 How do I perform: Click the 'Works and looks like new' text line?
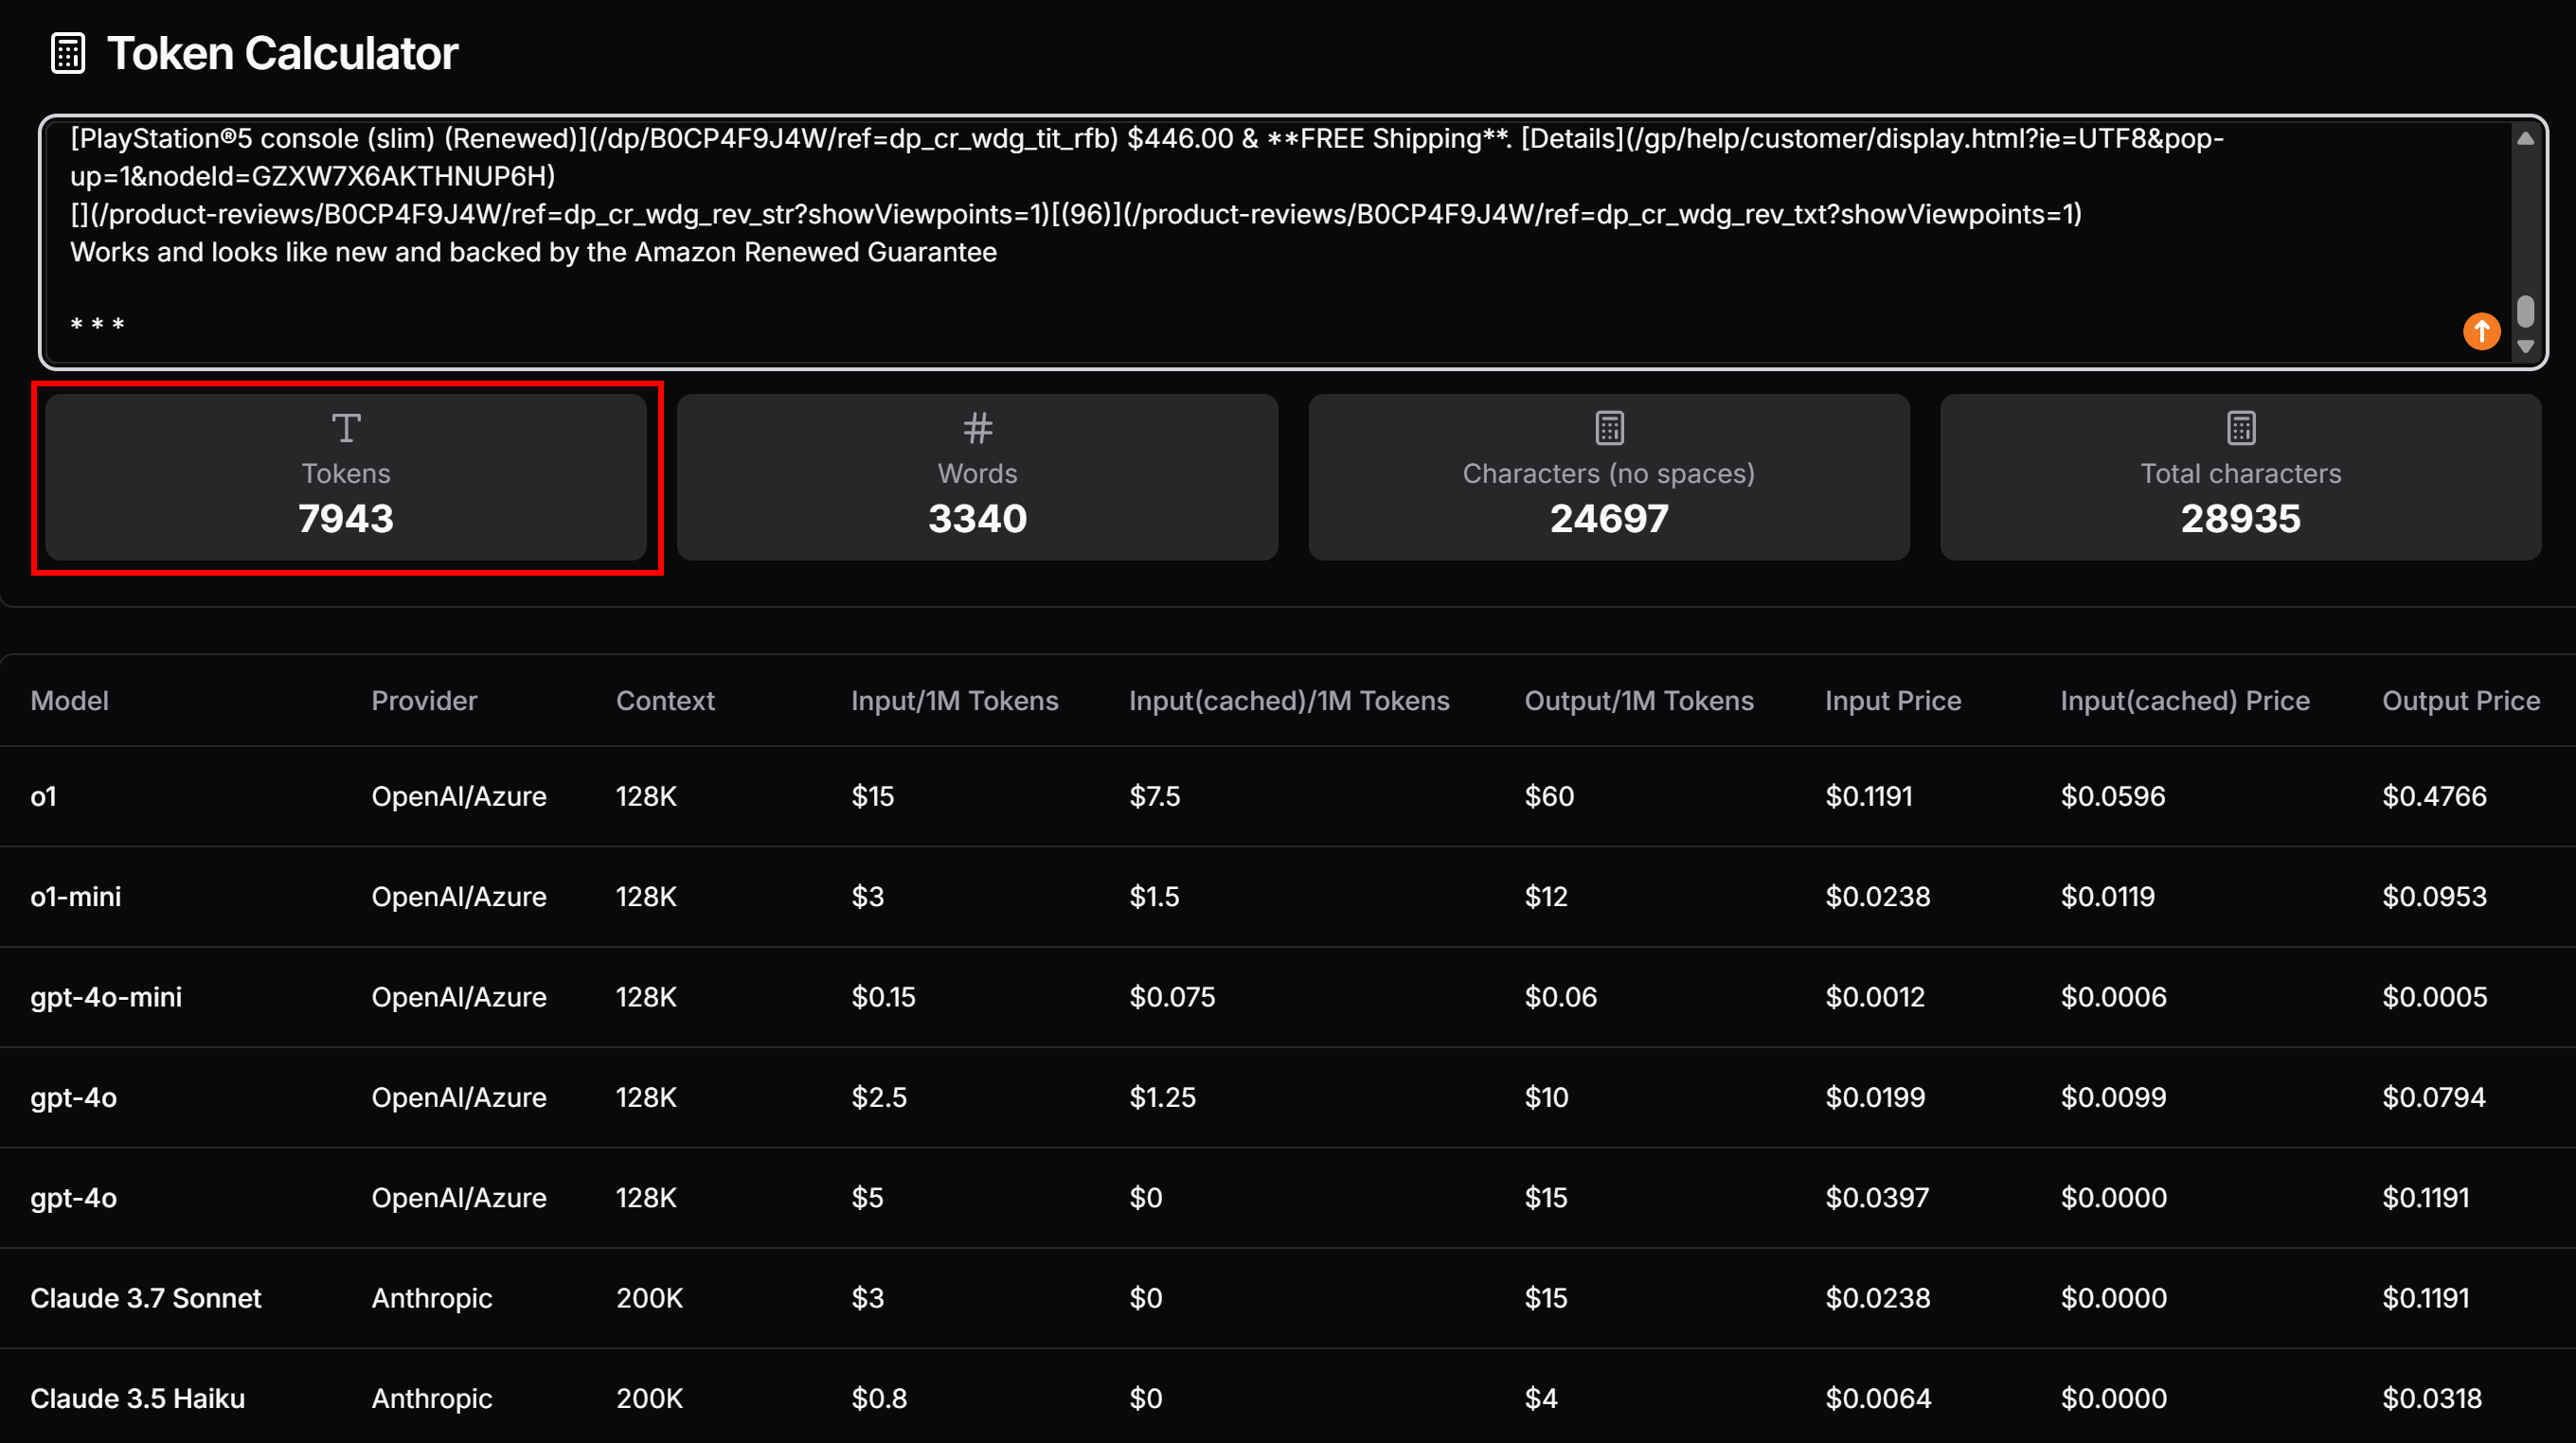tap(533, 252)
